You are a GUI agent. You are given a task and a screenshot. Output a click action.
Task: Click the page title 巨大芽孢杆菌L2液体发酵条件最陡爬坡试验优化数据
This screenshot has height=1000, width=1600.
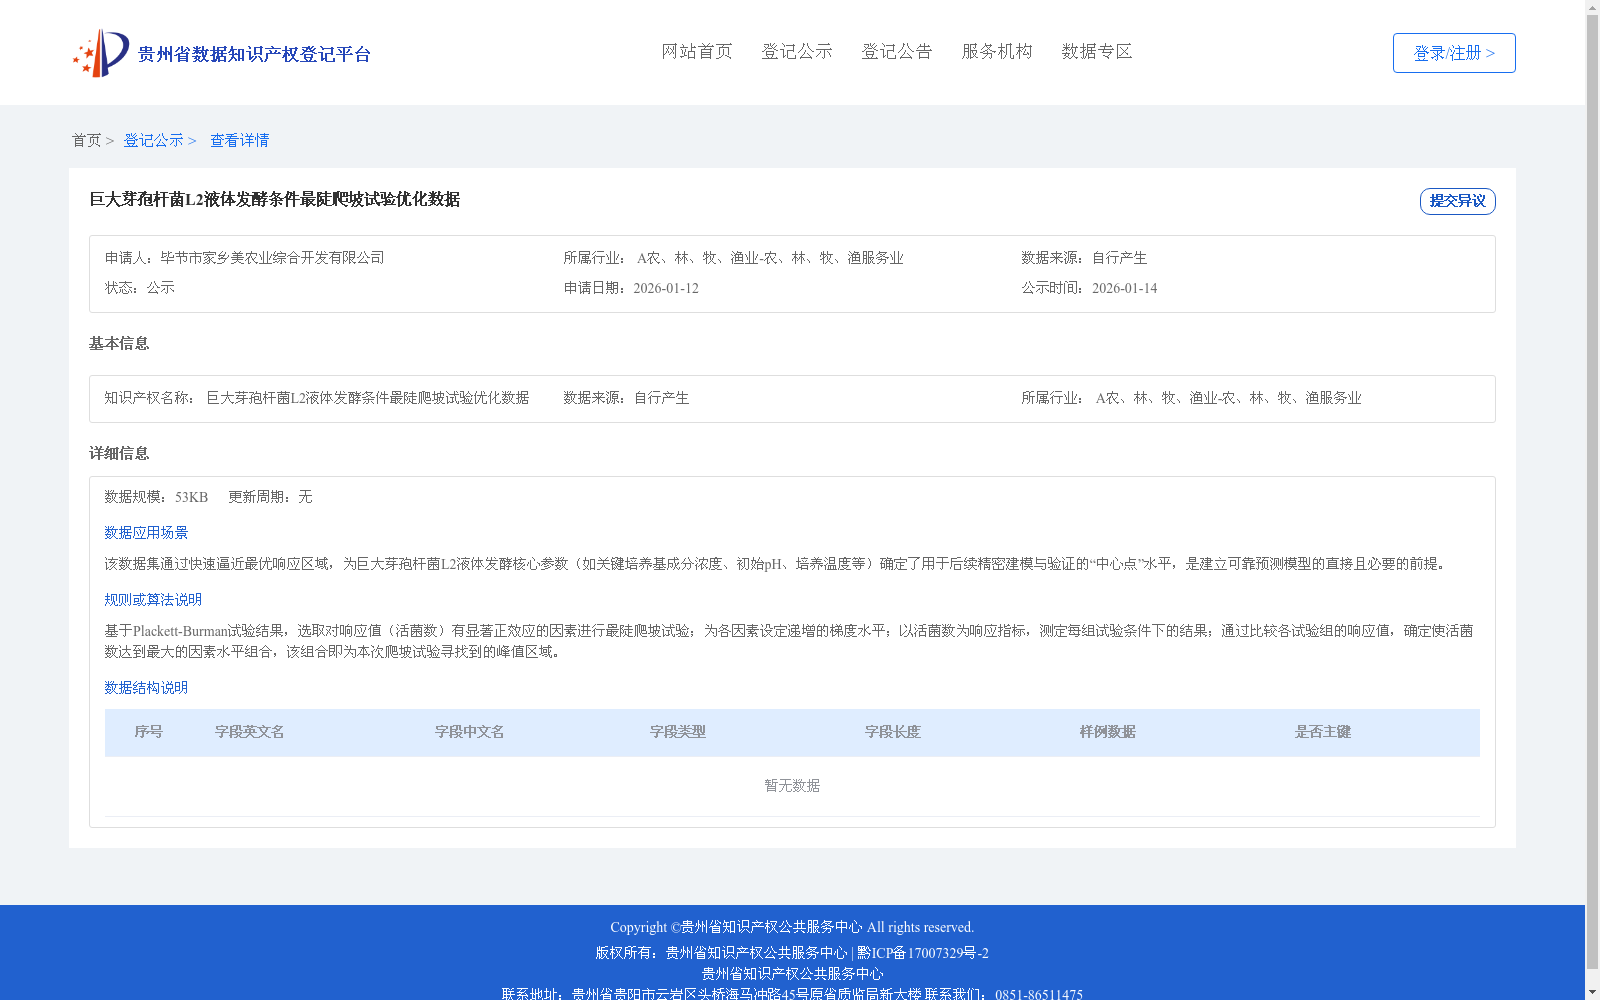click(x=275, y=199)
